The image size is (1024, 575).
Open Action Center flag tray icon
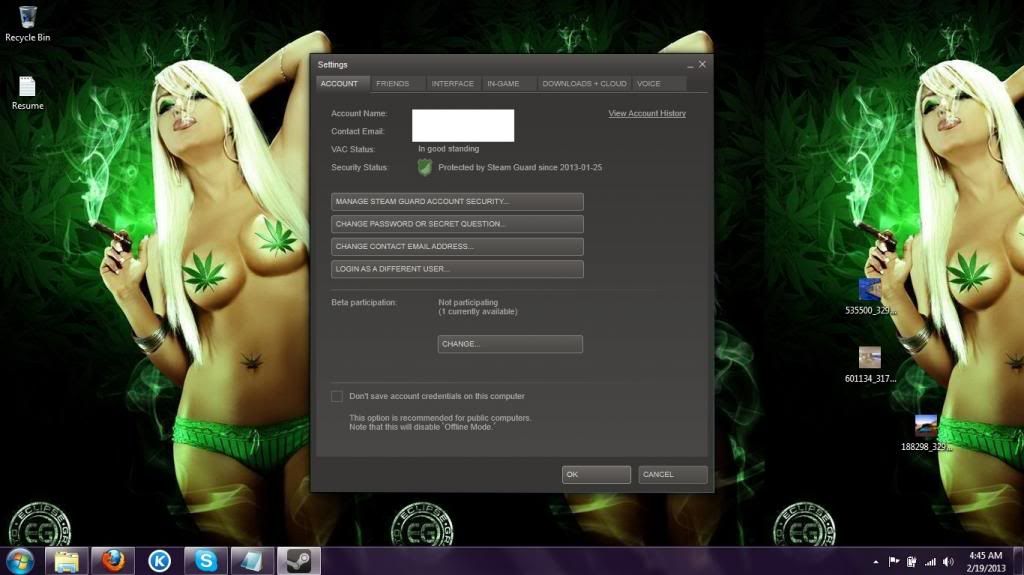[x=893, y=562]
